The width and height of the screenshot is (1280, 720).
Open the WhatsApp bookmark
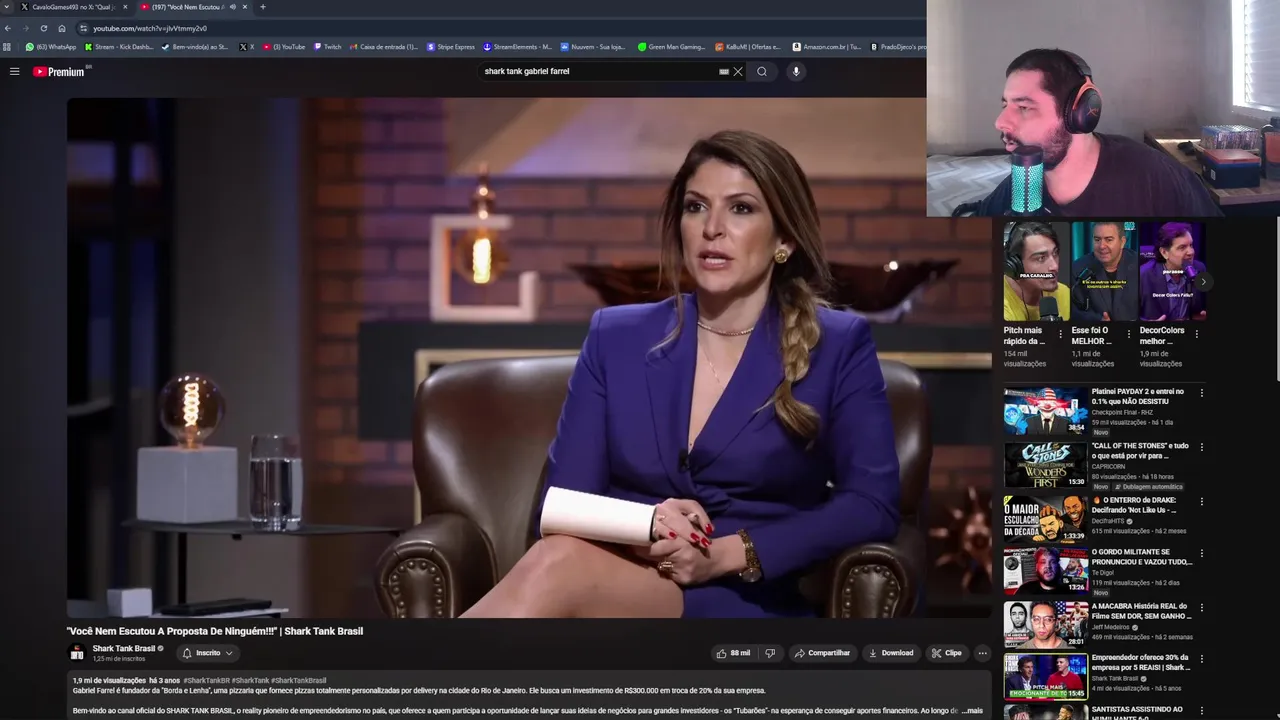point(51,47)
